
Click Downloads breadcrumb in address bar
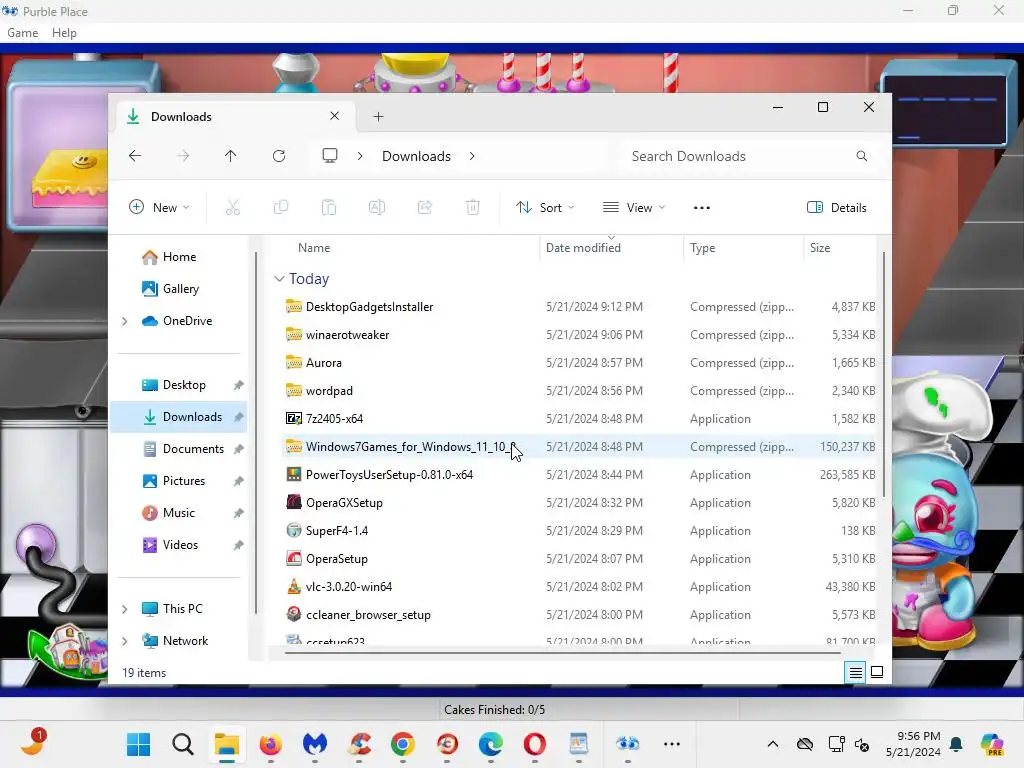pos(416,156)
